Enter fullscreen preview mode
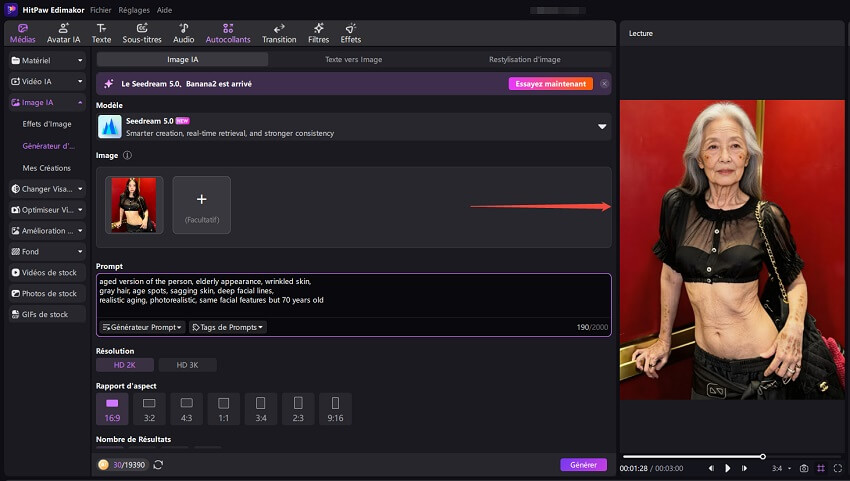This screenshot has height=481, width=850. 838,468
